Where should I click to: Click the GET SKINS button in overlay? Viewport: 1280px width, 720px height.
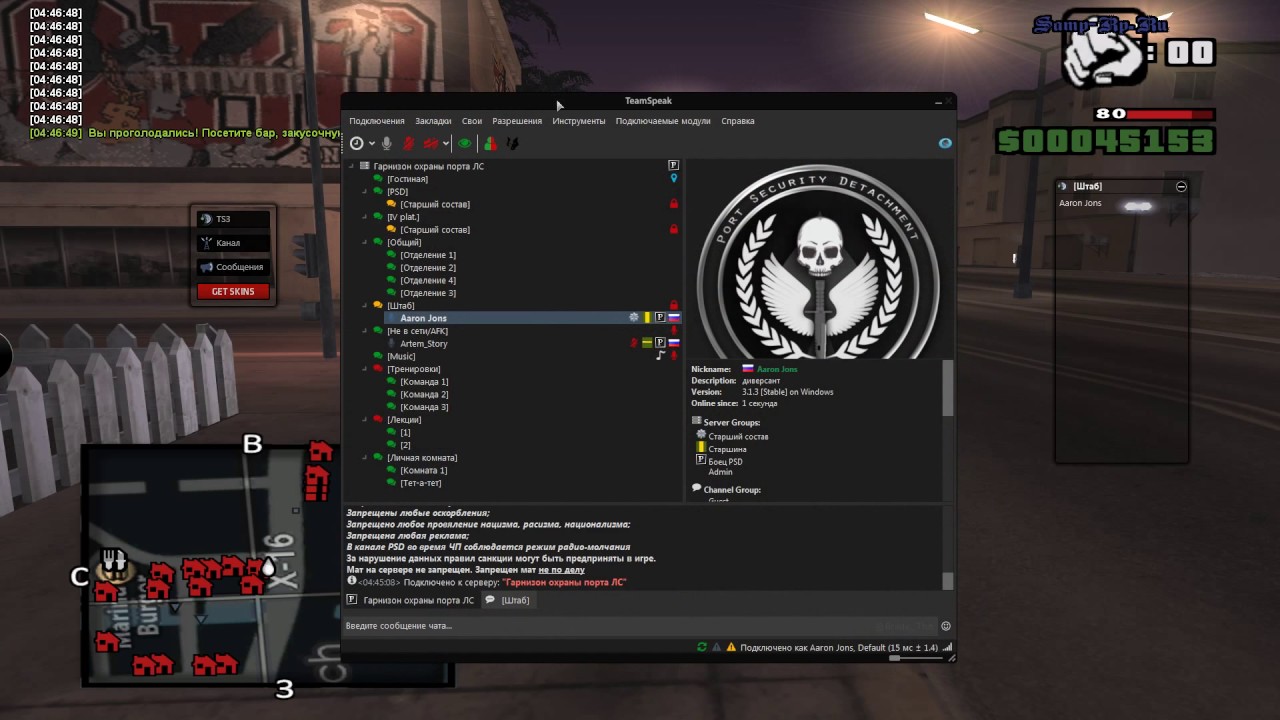click(233, 291)
